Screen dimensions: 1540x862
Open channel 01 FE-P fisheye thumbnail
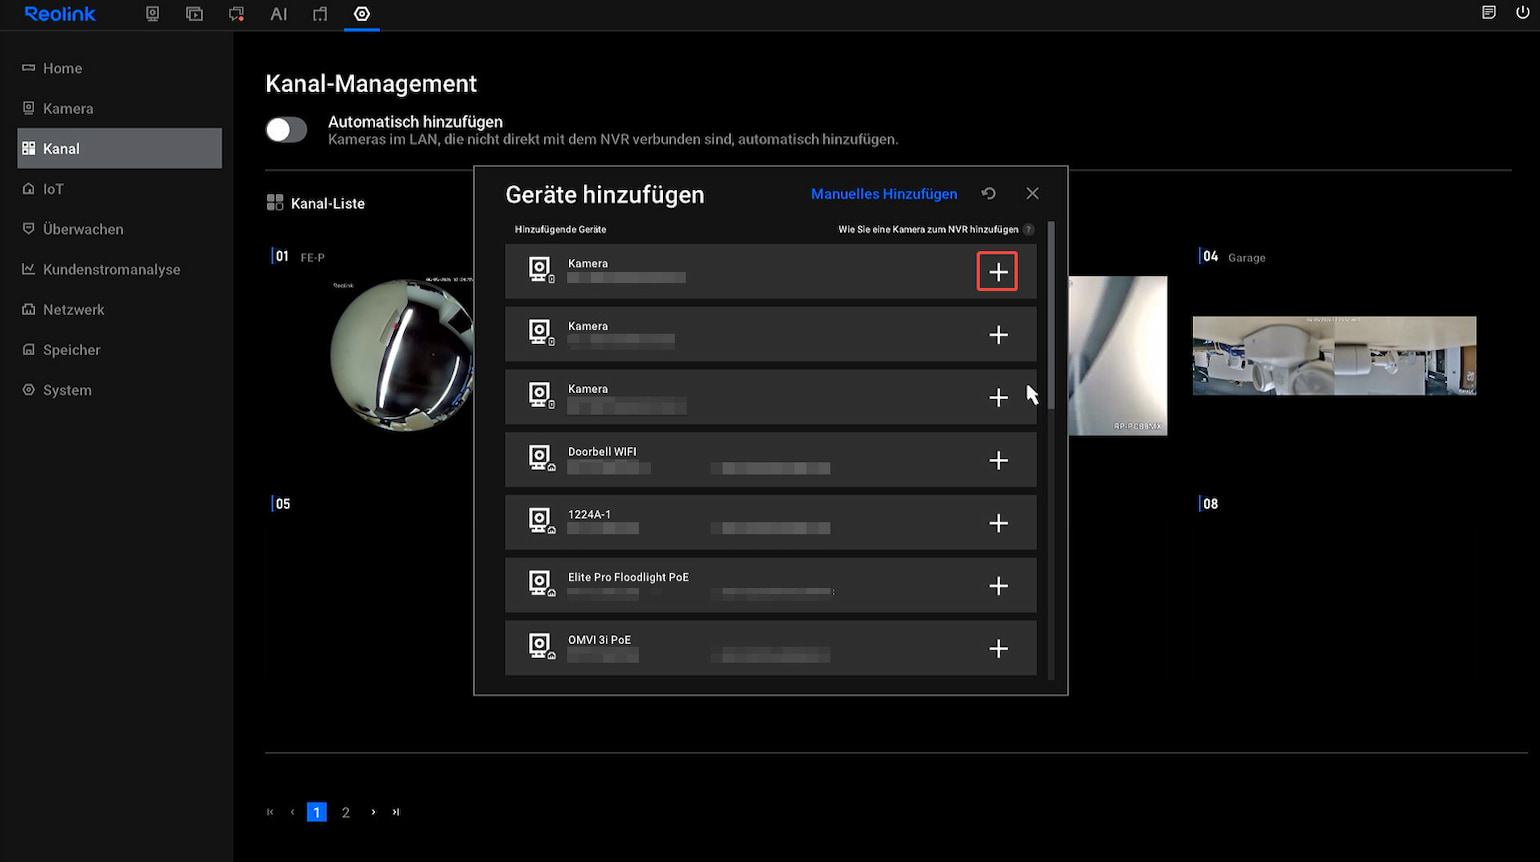click(x=402, y=355)
